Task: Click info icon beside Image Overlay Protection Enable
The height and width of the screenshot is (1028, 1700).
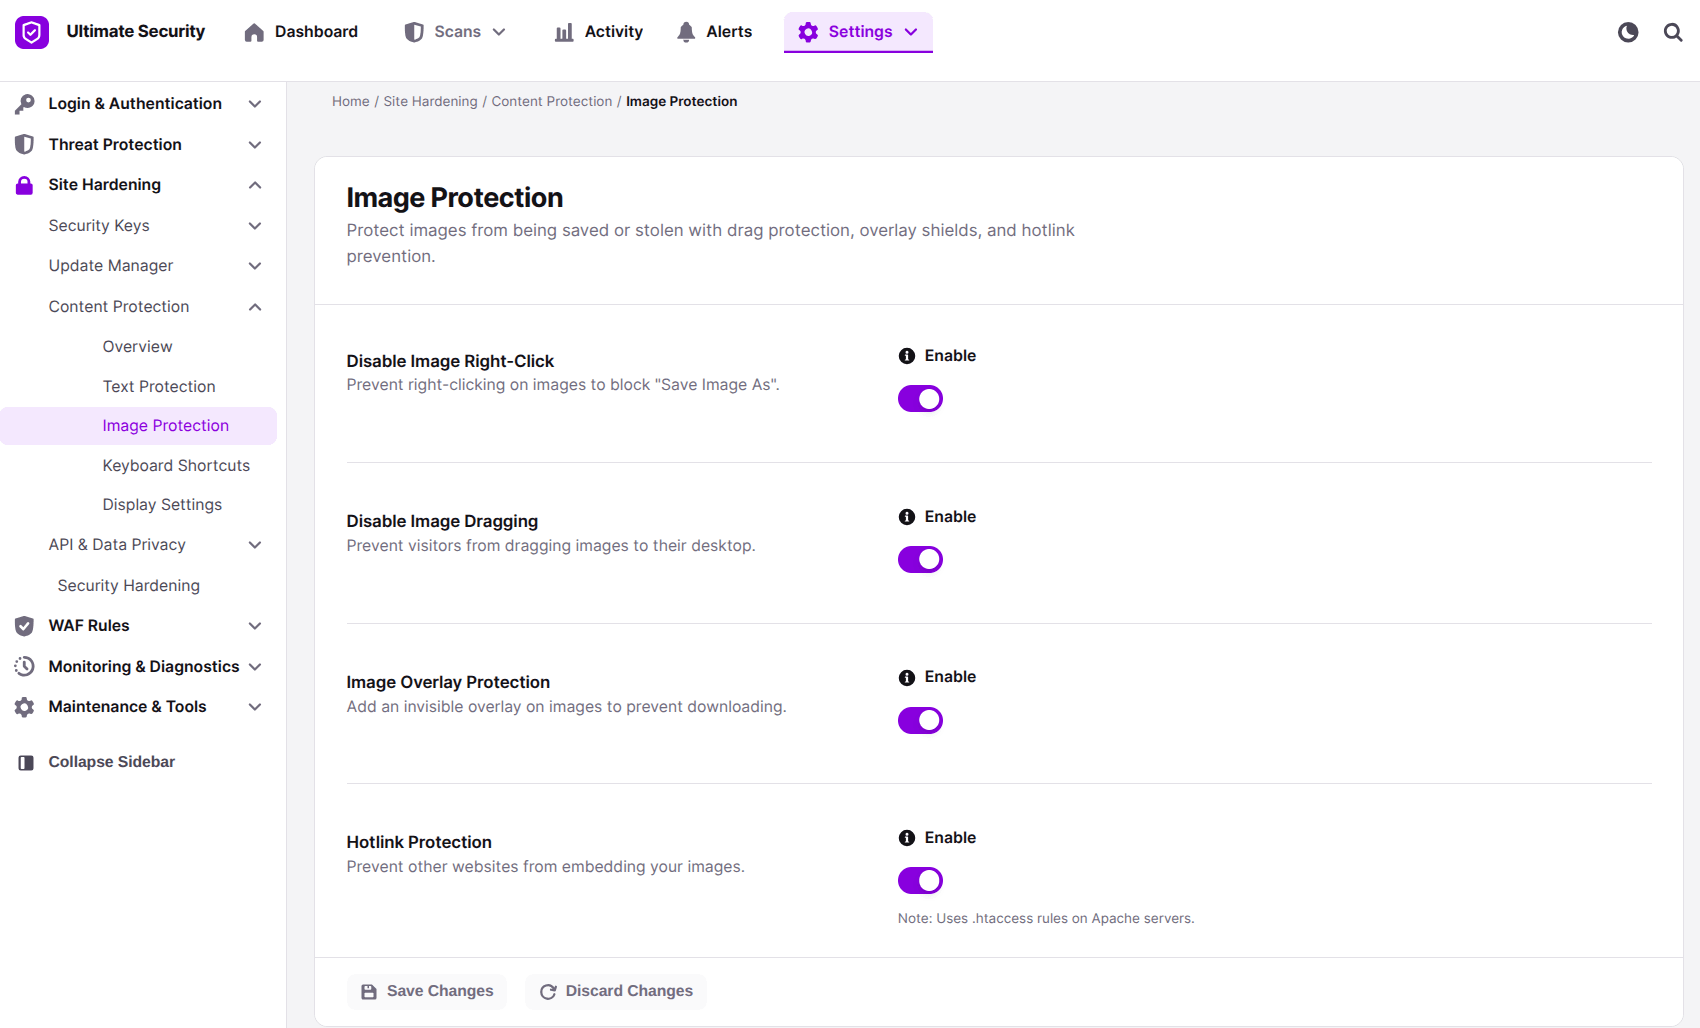Action: click(907, 677)
